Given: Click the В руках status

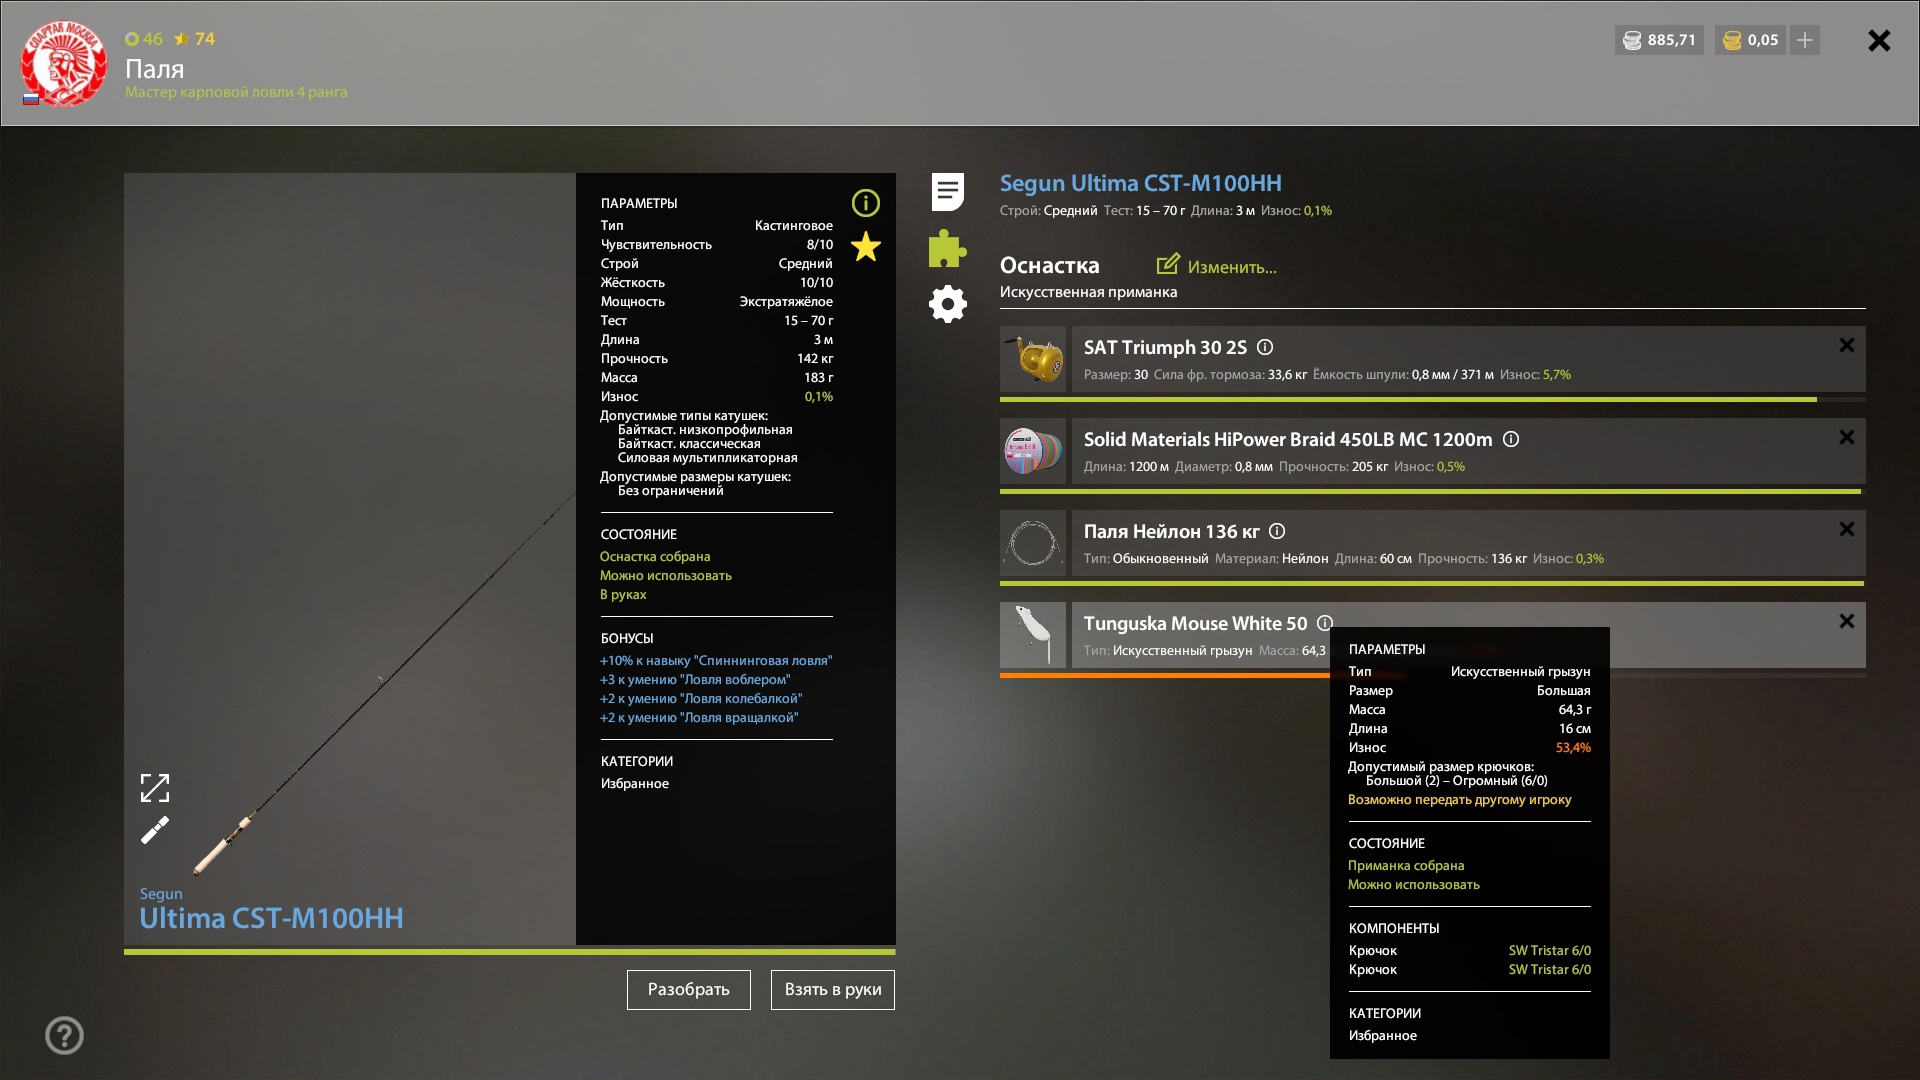Looking at the screenshot, I should (x=623, y=594).
